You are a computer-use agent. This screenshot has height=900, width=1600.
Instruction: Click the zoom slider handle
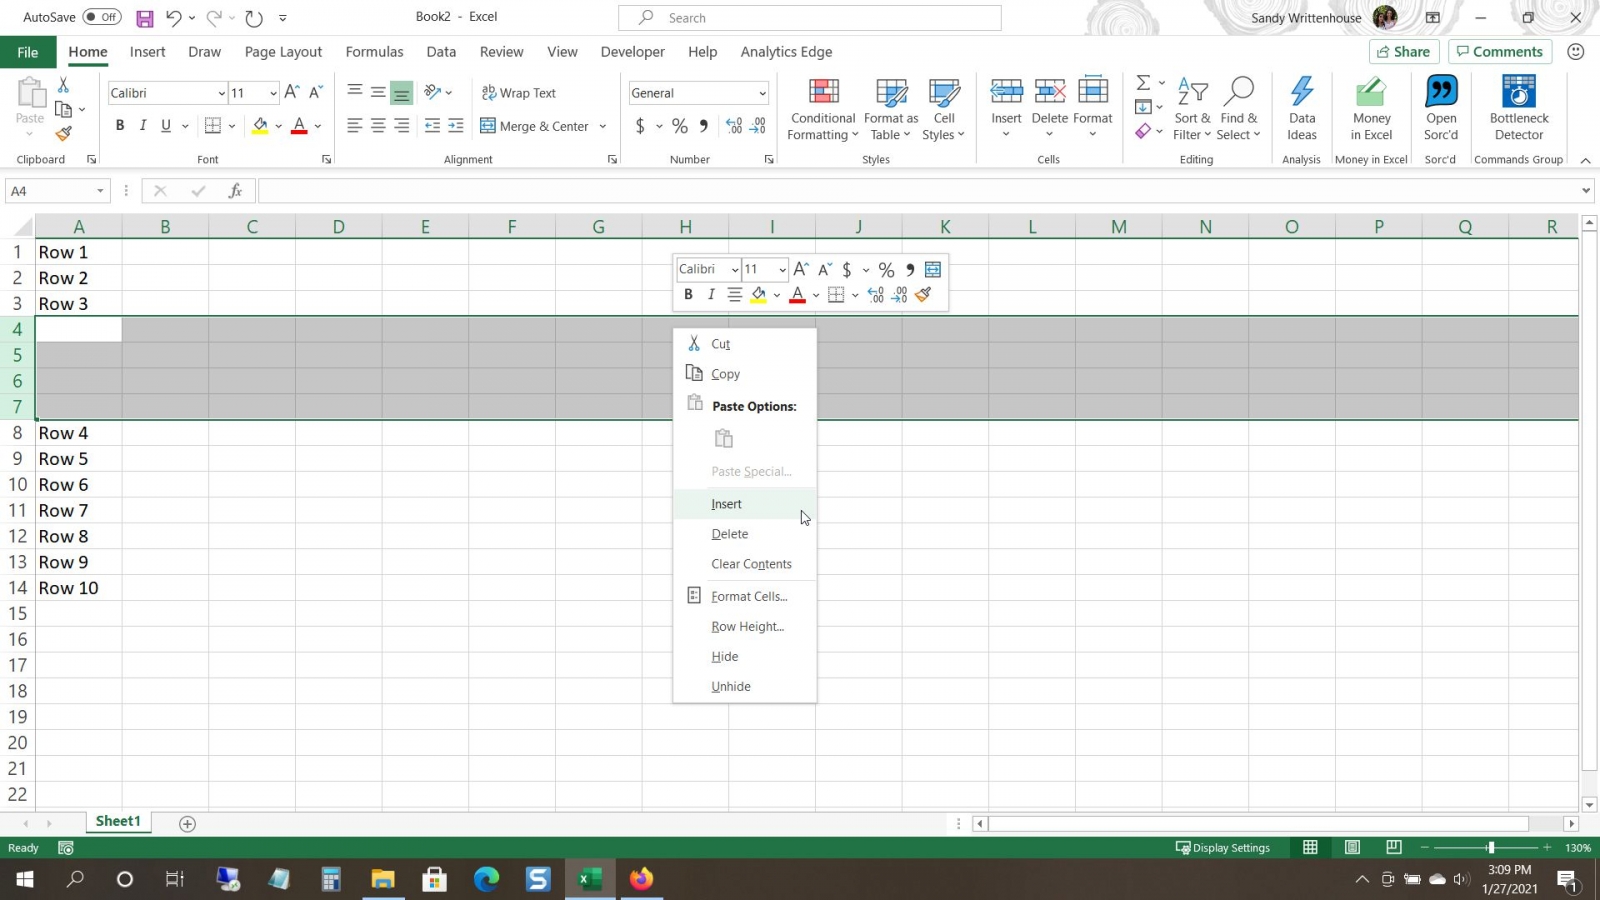(x=1490, y=848)
